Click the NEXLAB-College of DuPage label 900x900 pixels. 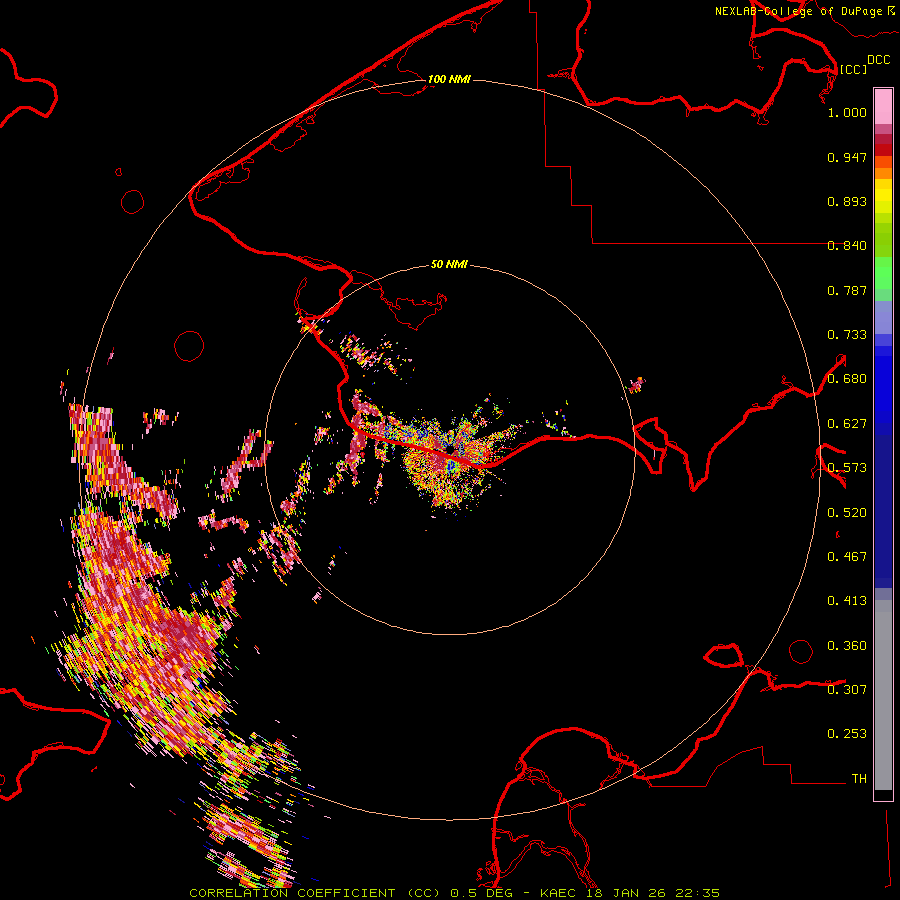tap(799, 11)
